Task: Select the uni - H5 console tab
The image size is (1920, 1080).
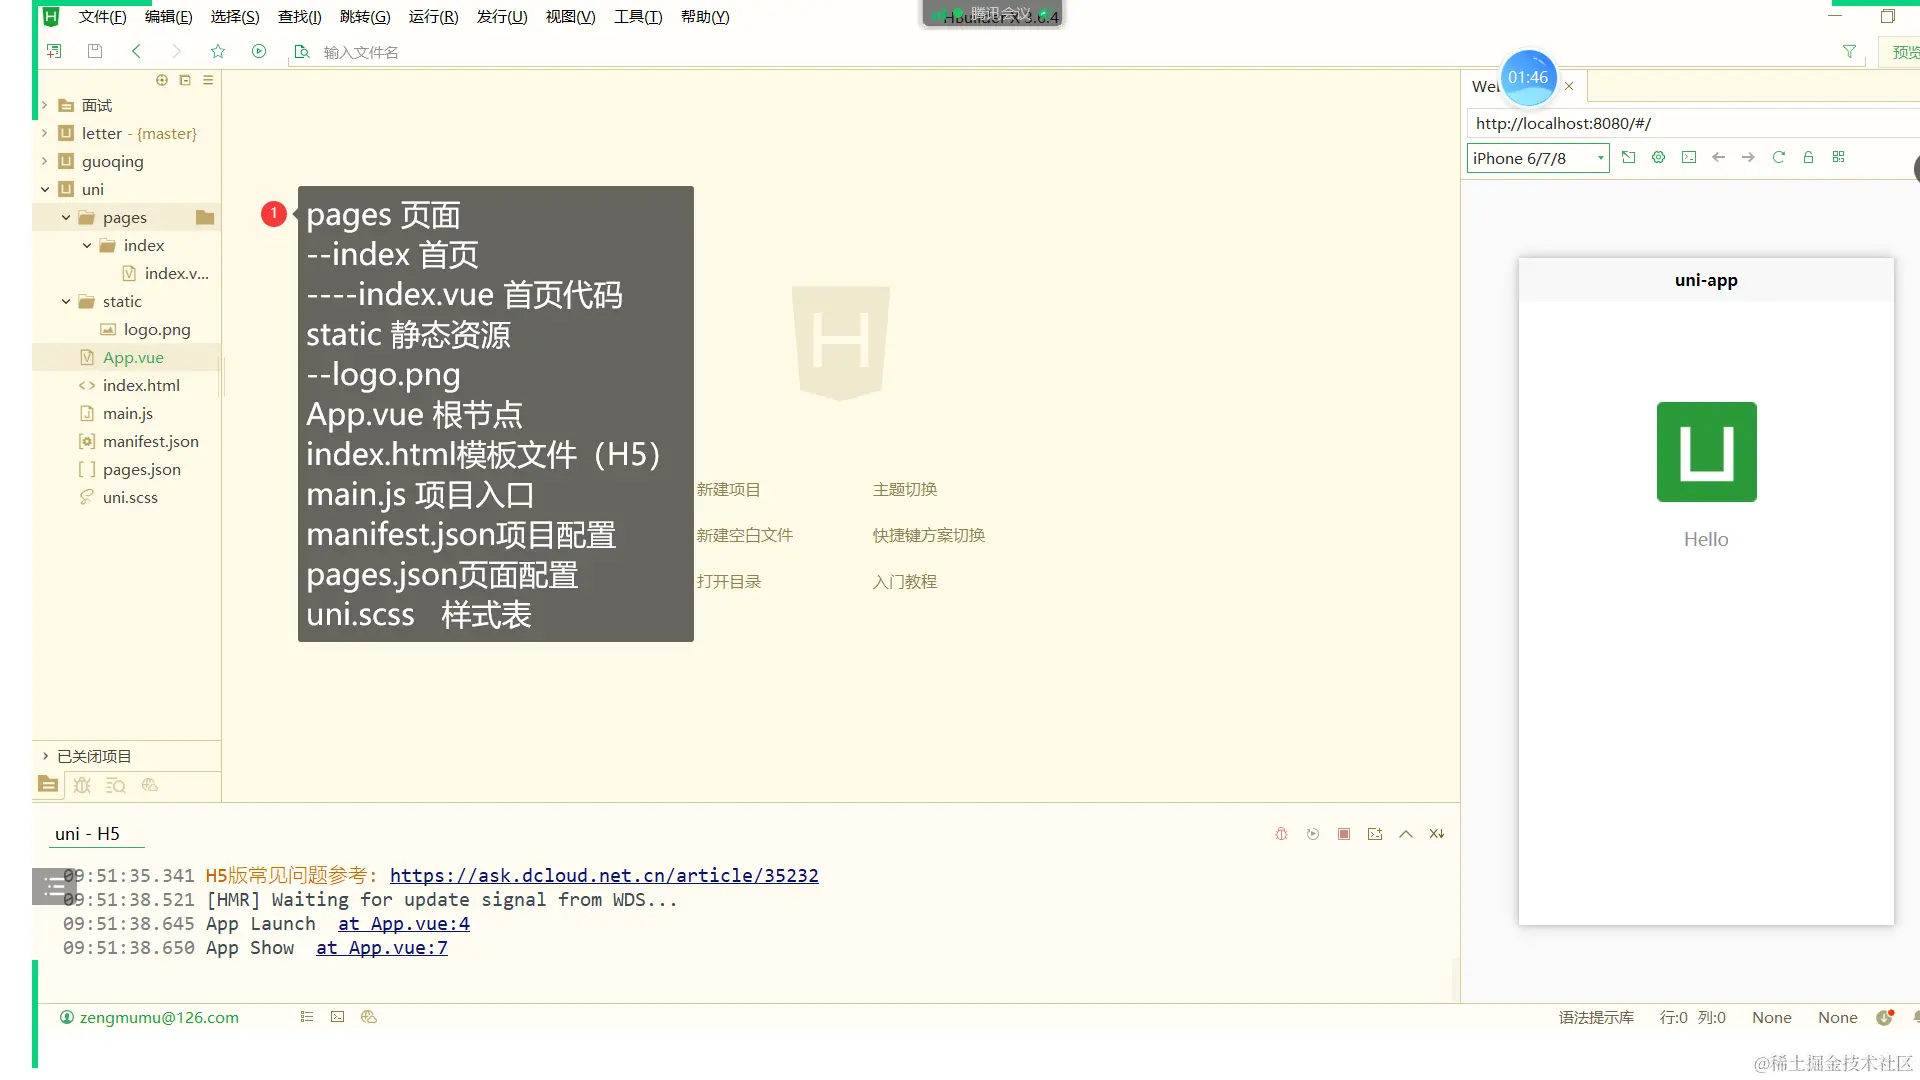Action: (x=88, y=833)
